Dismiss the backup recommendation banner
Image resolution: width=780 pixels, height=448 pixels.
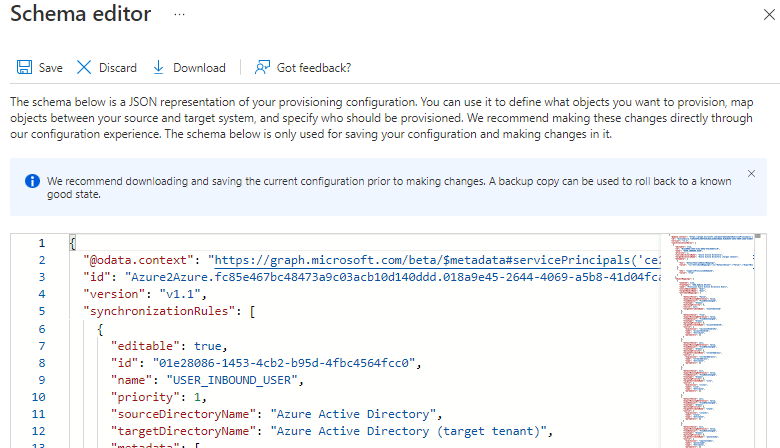coord(751,174)
